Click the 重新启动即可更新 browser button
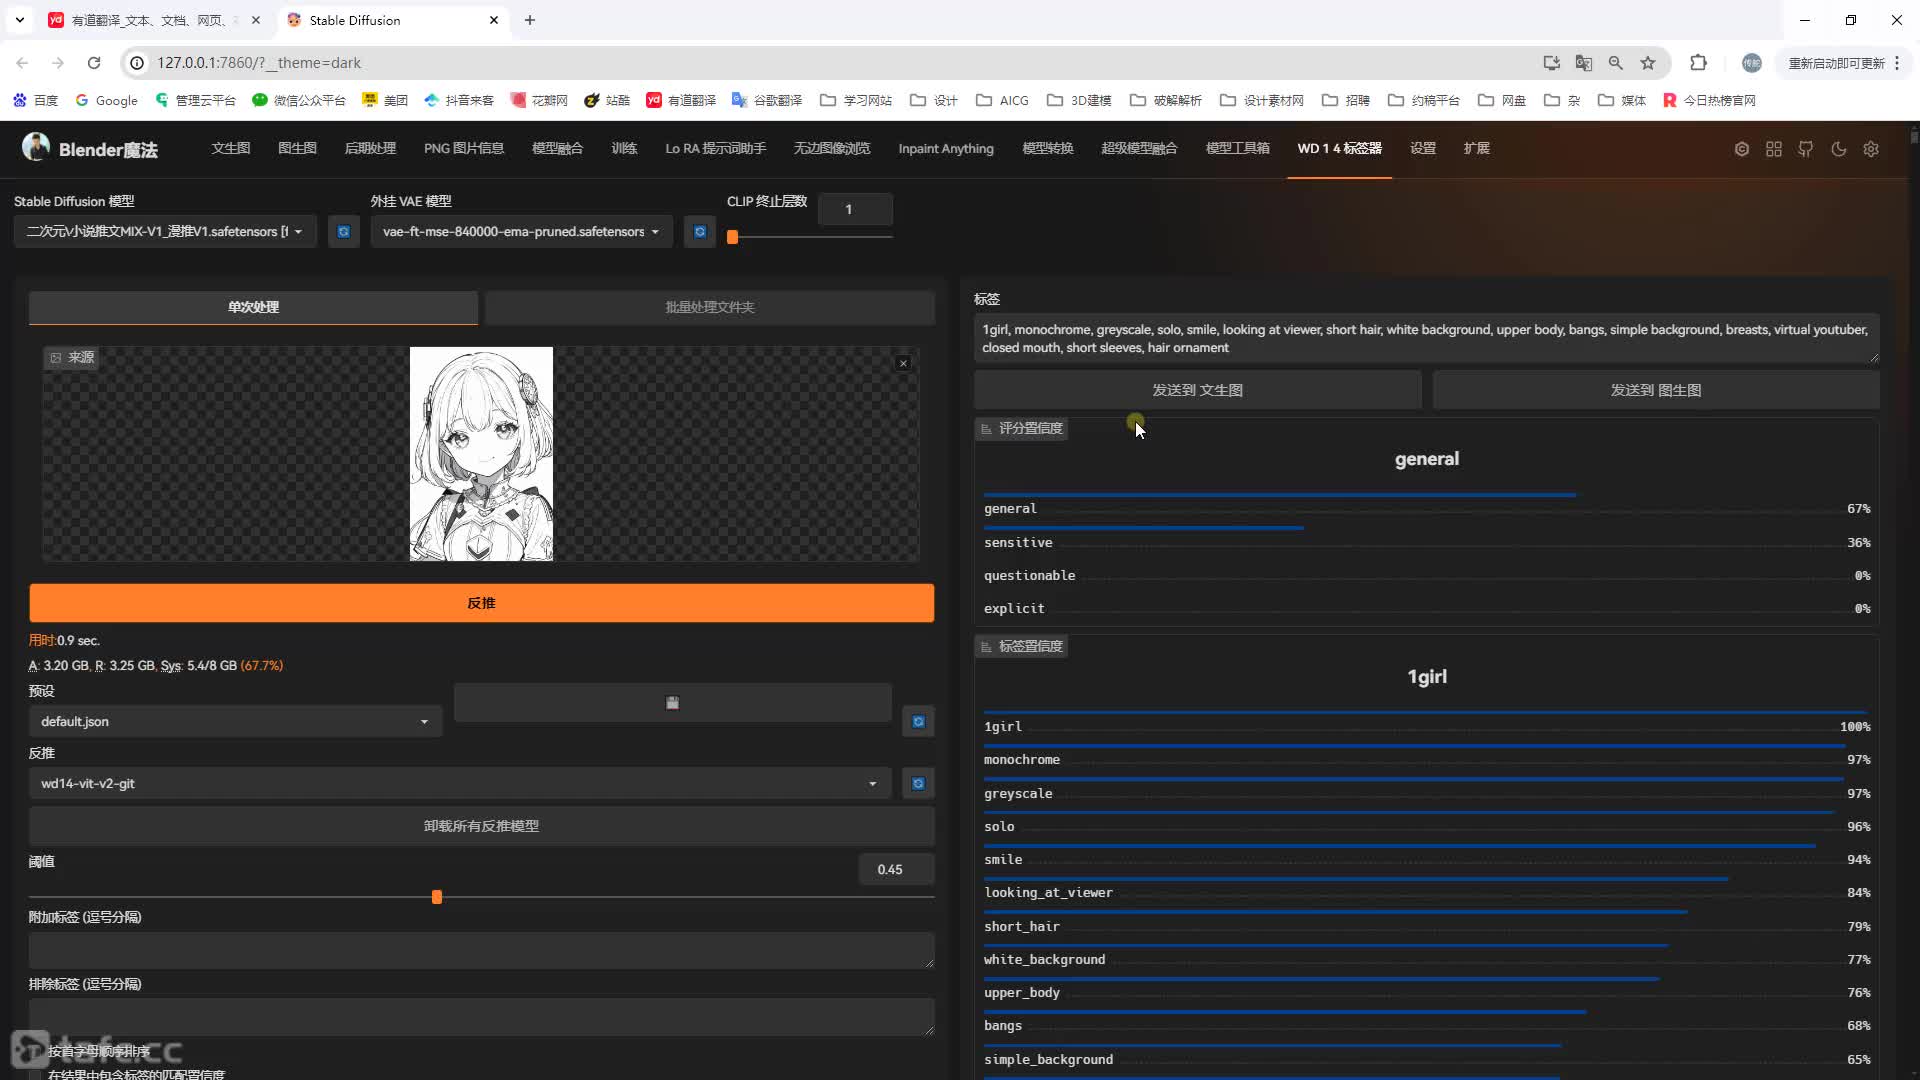 pyautogui.click(x=1837, y=62)
